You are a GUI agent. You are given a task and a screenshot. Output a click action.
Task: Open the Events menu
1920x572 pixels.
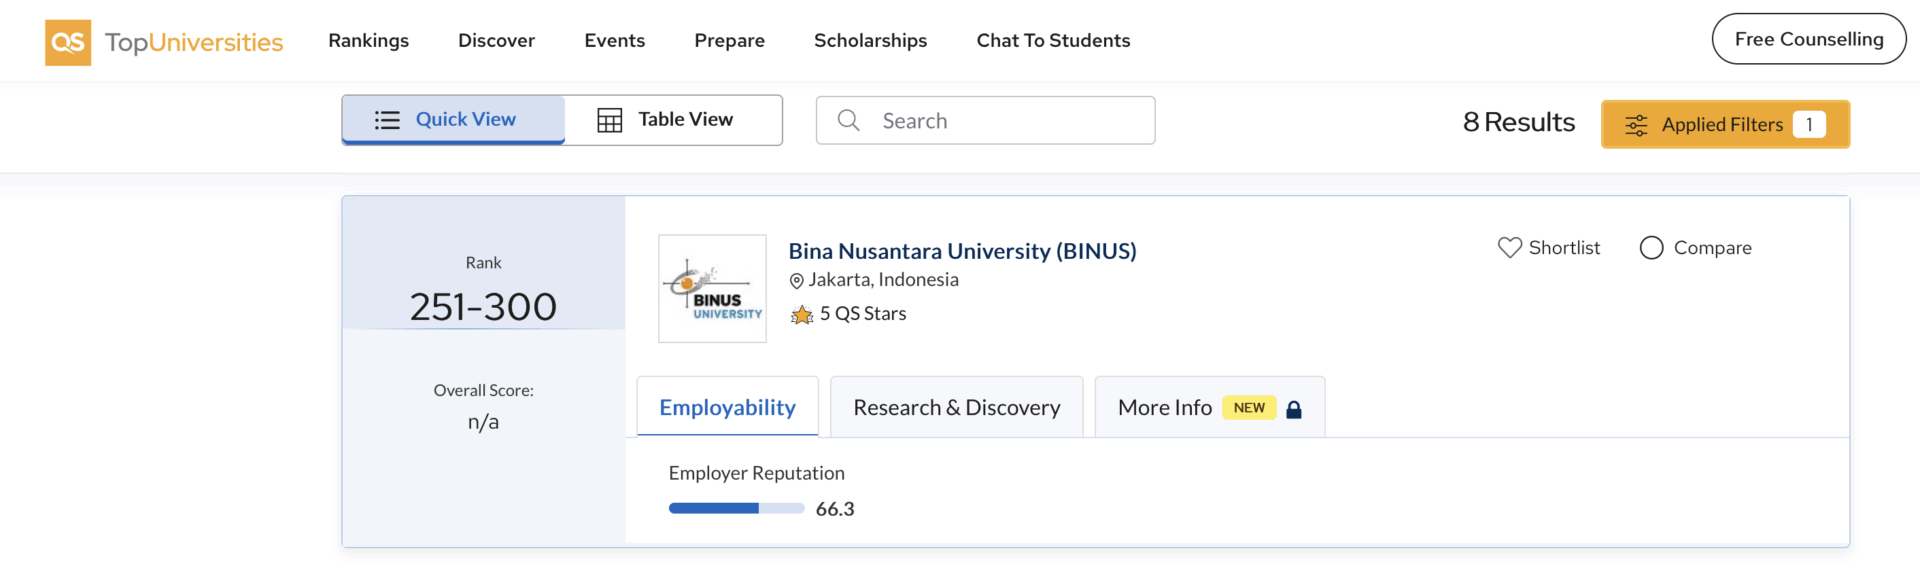(x=615, y=40)
